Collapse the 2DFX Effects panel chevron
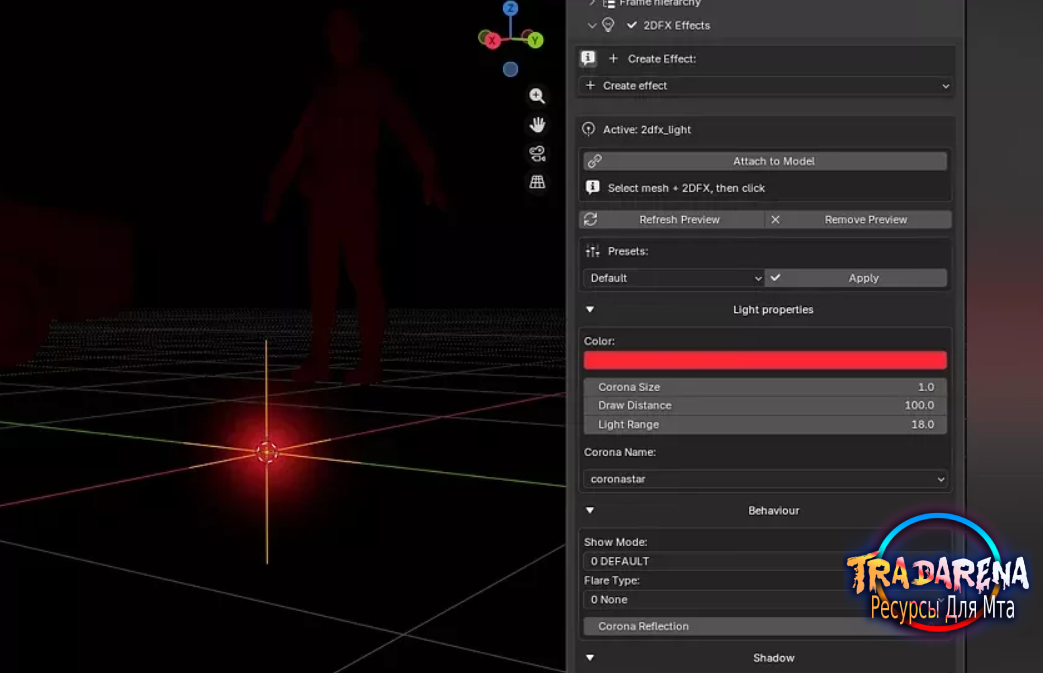Image resolution: width=1043 pixels, height=673 pixels. (x=591, y=25)
